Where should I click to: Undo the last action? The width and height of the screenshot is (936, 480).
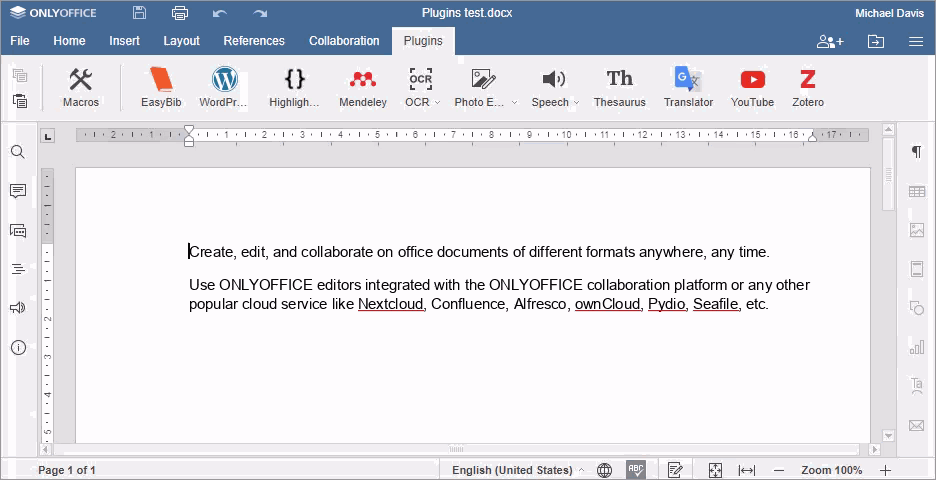(x=220, y=13)
